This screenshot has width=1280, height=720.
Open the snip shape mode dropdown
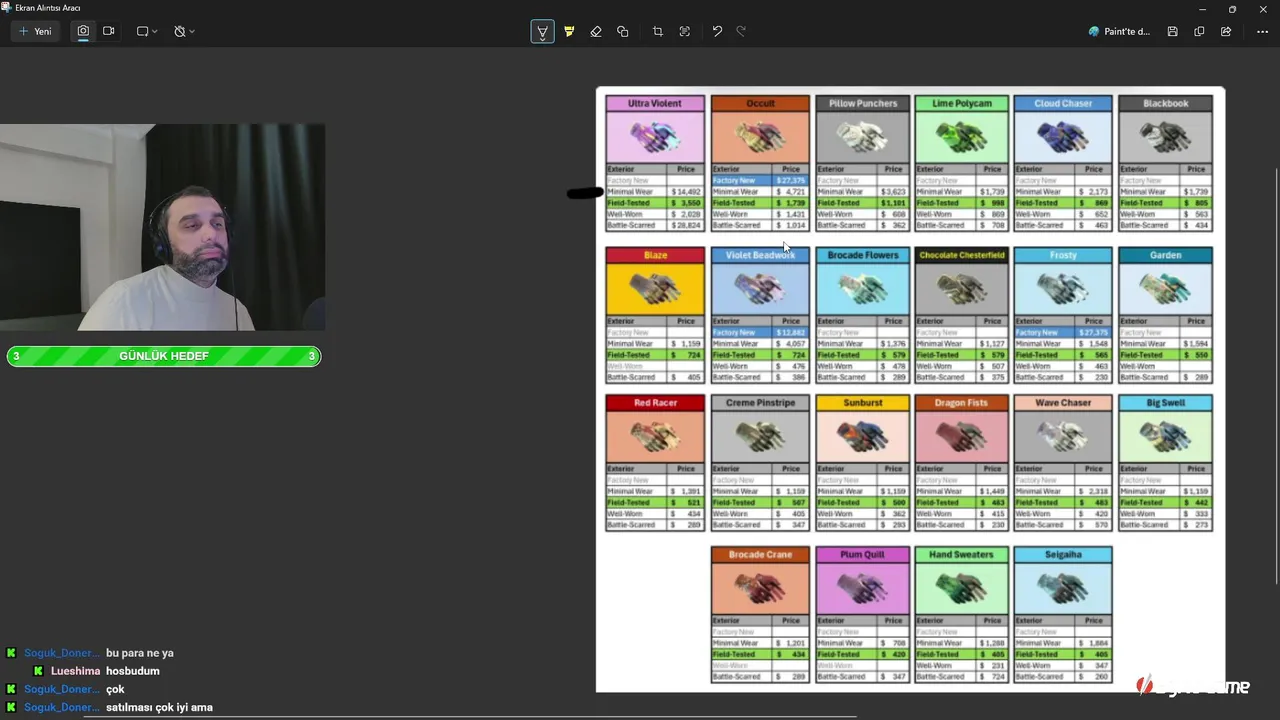[x=147, y=31]
